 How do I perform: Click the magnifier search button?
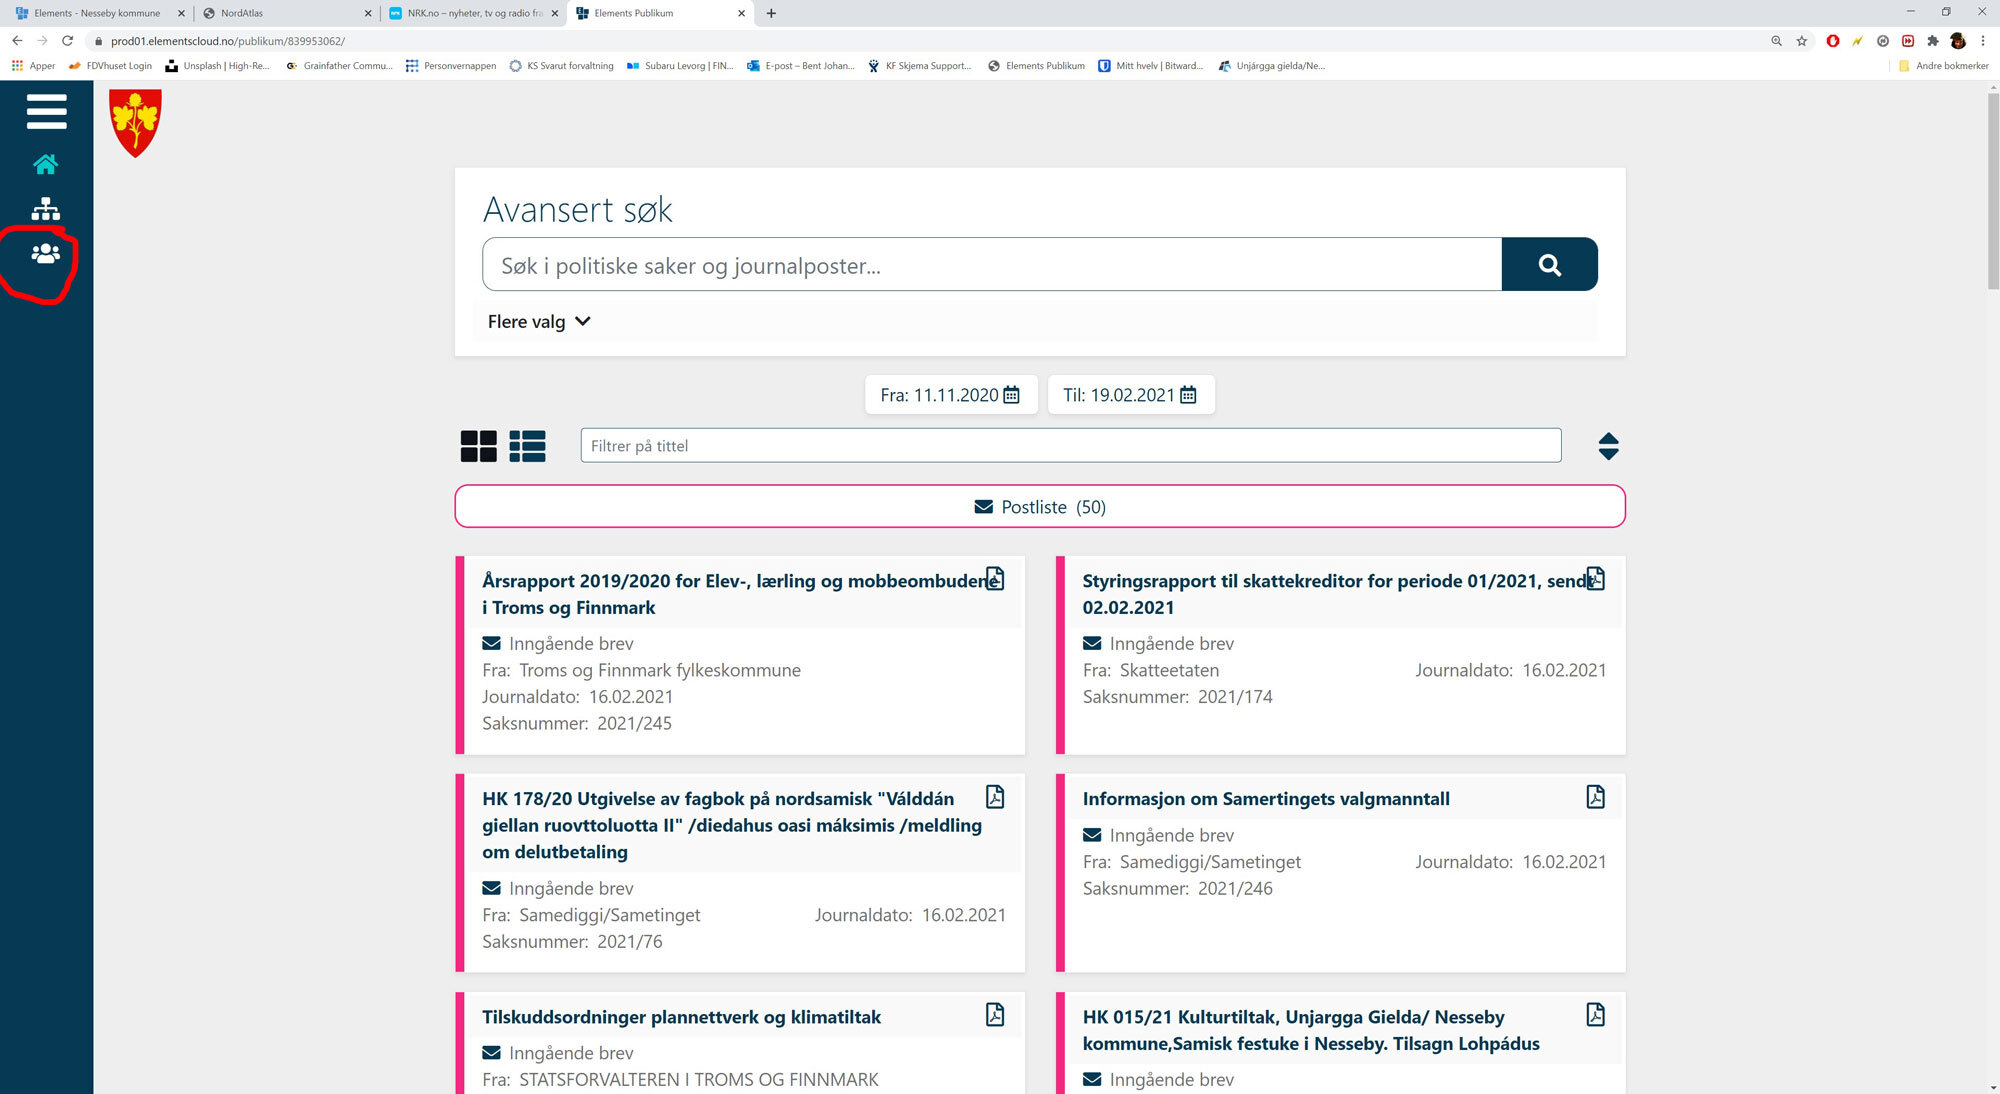coord(1549,264)
